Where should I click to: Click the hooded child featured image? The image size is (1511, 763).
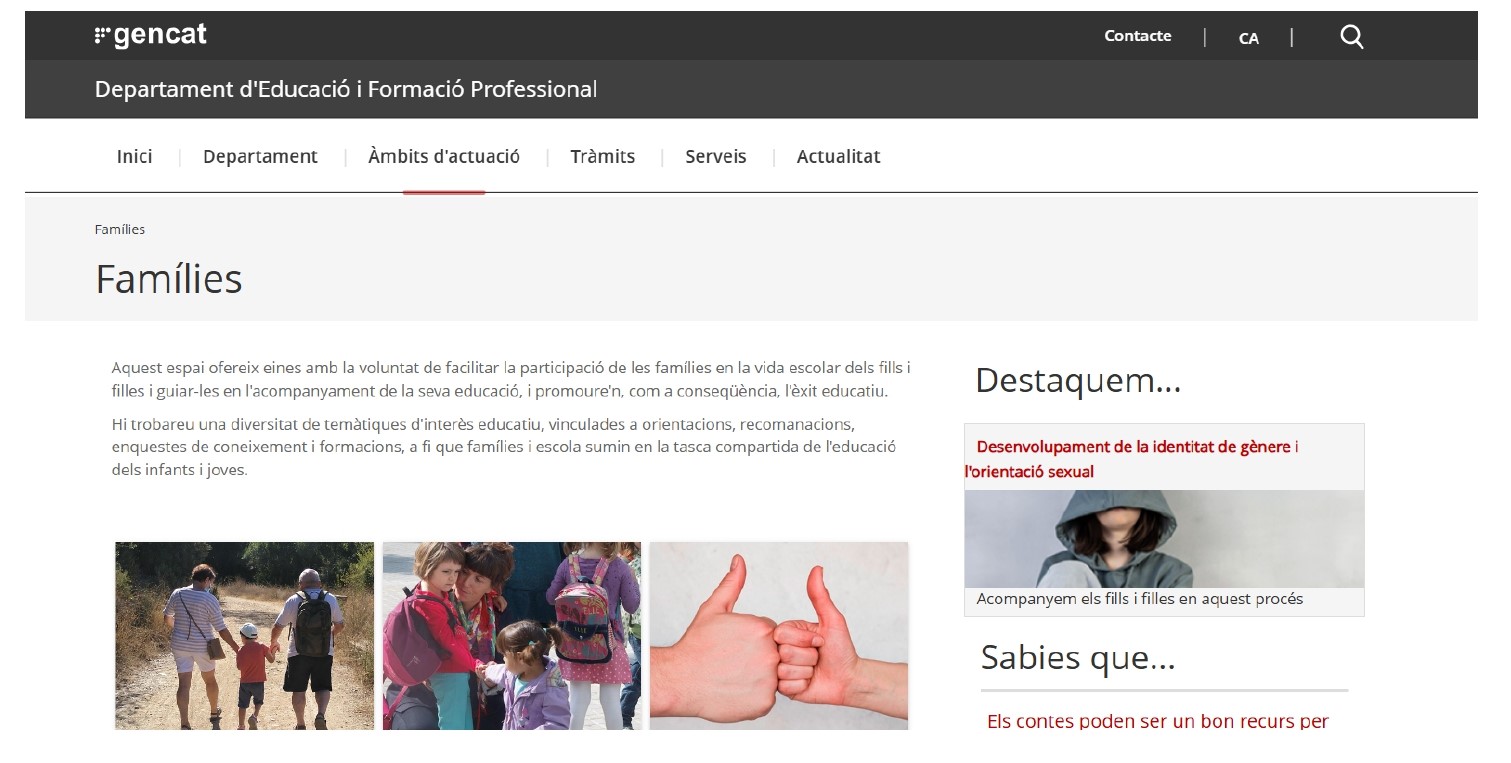(1163, 538)
